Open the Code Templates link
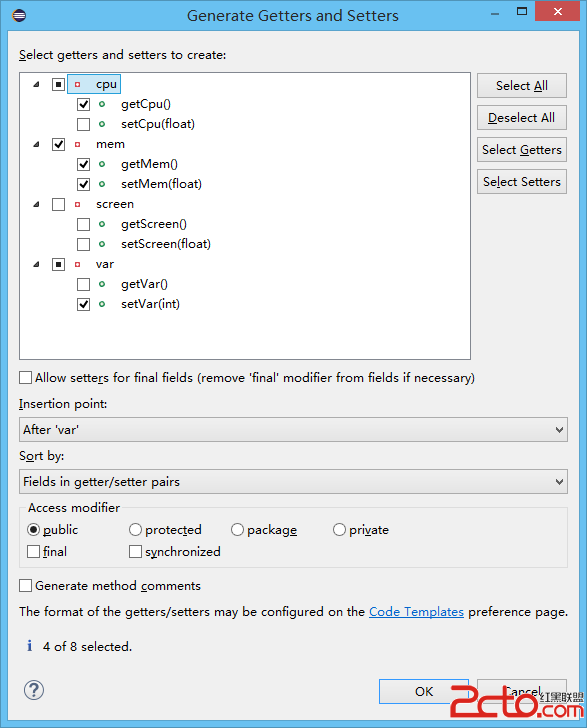This screenshot has width=587, height=728. tap(416, 612)
